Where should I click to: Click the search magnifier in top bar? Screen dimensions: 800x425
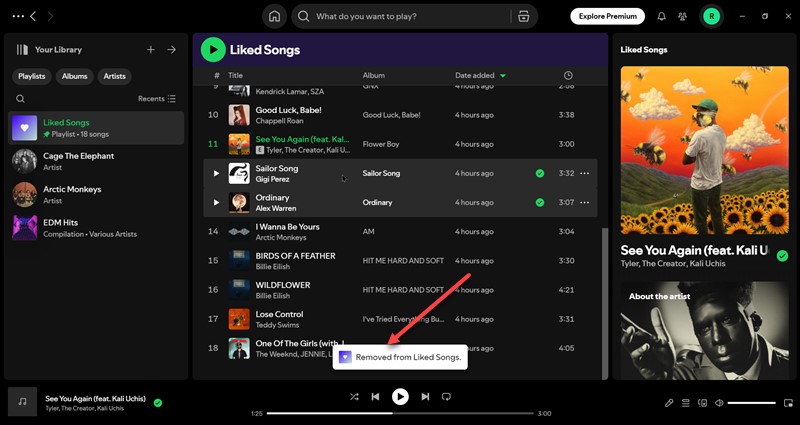304,16
